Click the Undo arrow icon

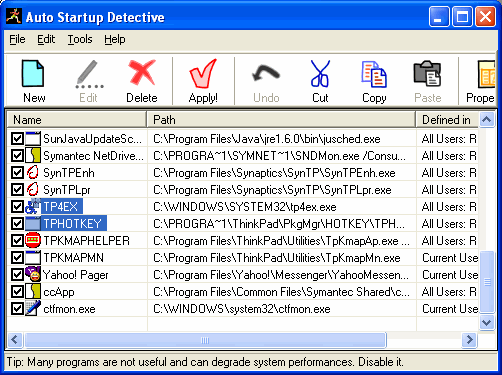tap(266, 73)
